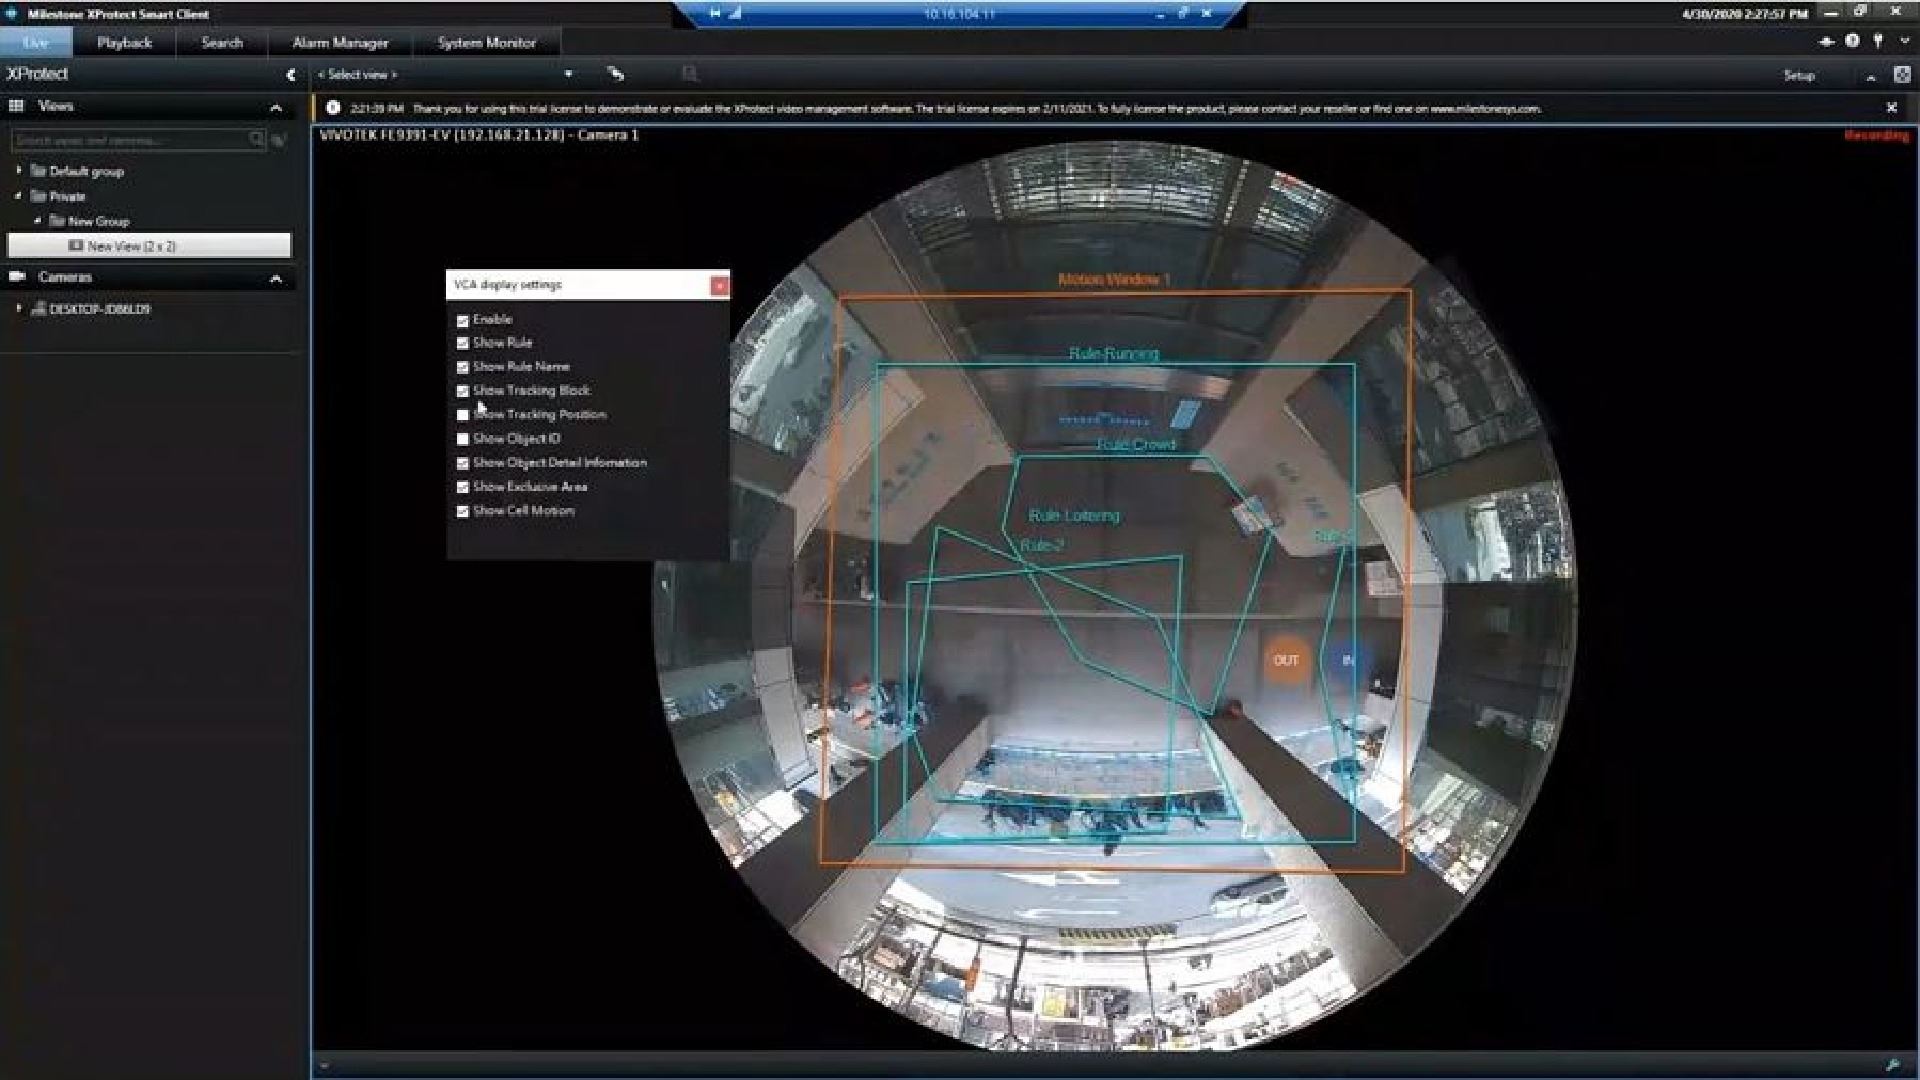
Task: Expand the DESKTOP-JDB6LD9 camera server node
Action: tap(18, 309)
